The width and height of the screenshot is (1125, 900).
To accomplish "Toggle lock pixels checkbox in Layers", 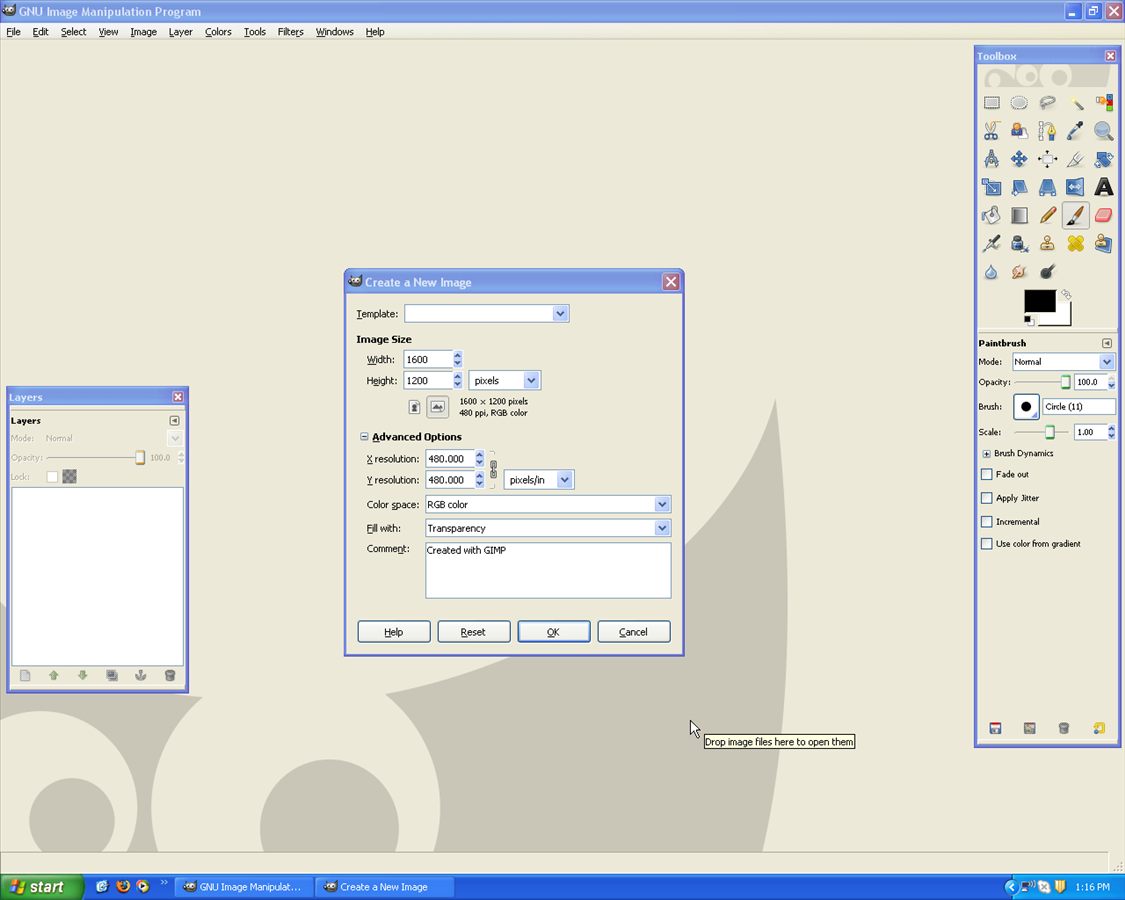I will coord(52,477).
